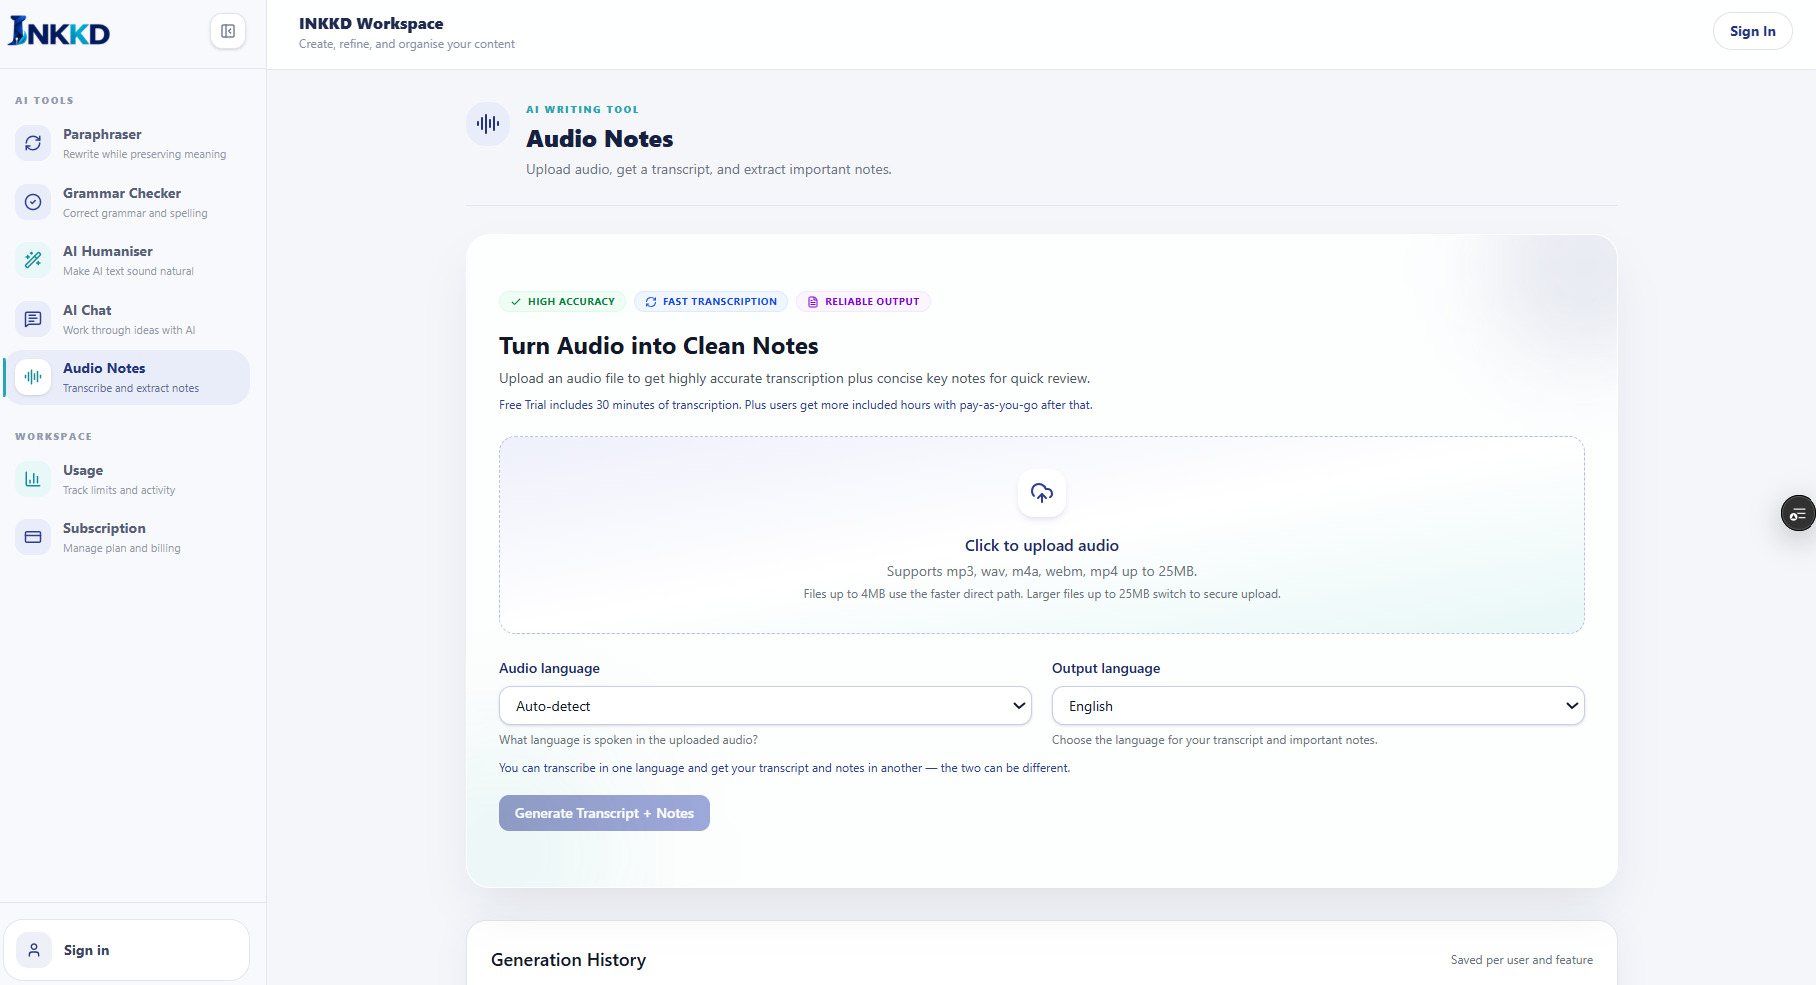Screen dimensions: 1816x985
Task: Open Grammar Checker in sidebar
Action: pos(127,202)
